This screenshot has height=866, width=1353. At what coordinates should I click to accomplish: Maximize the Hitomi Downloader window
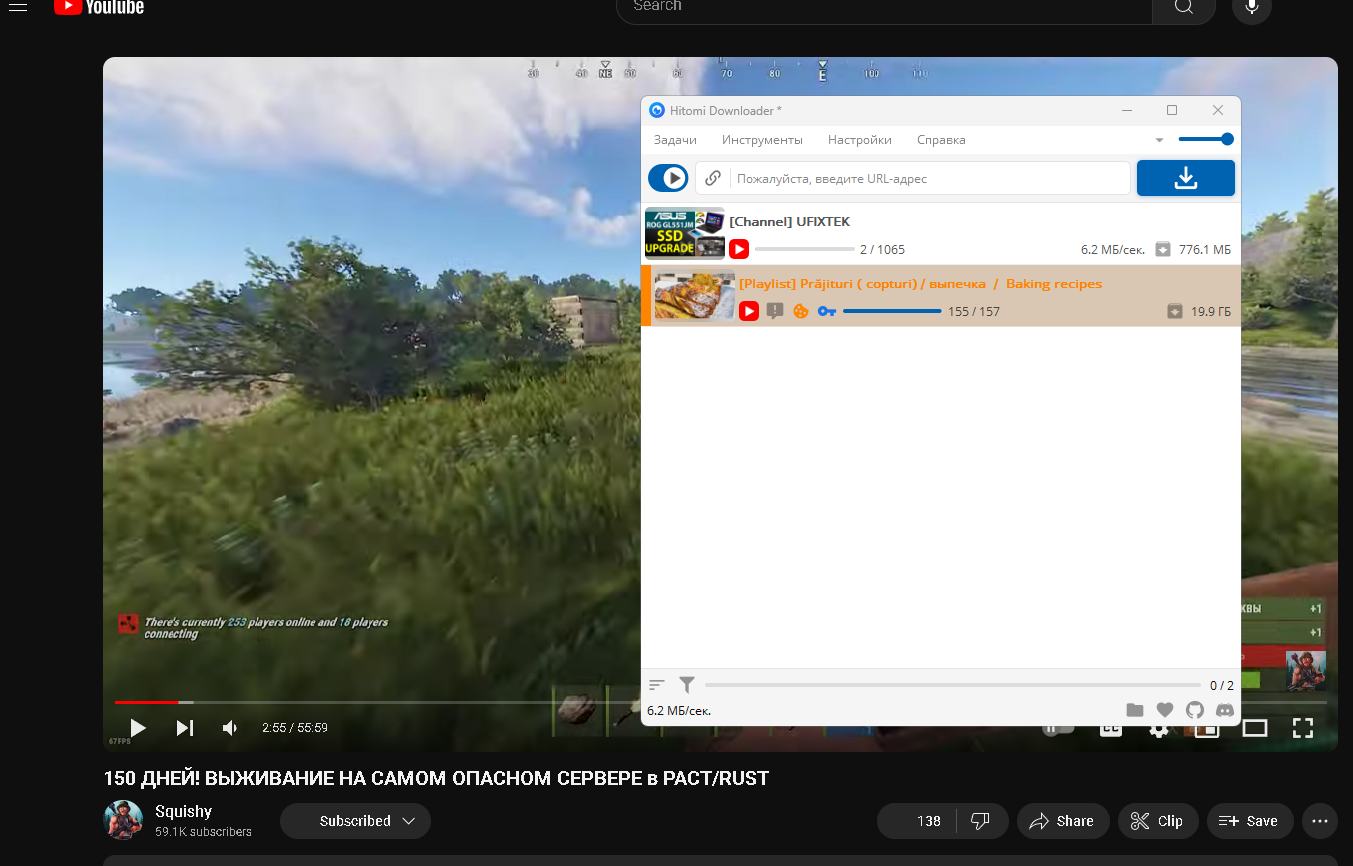click(1172, 110)
